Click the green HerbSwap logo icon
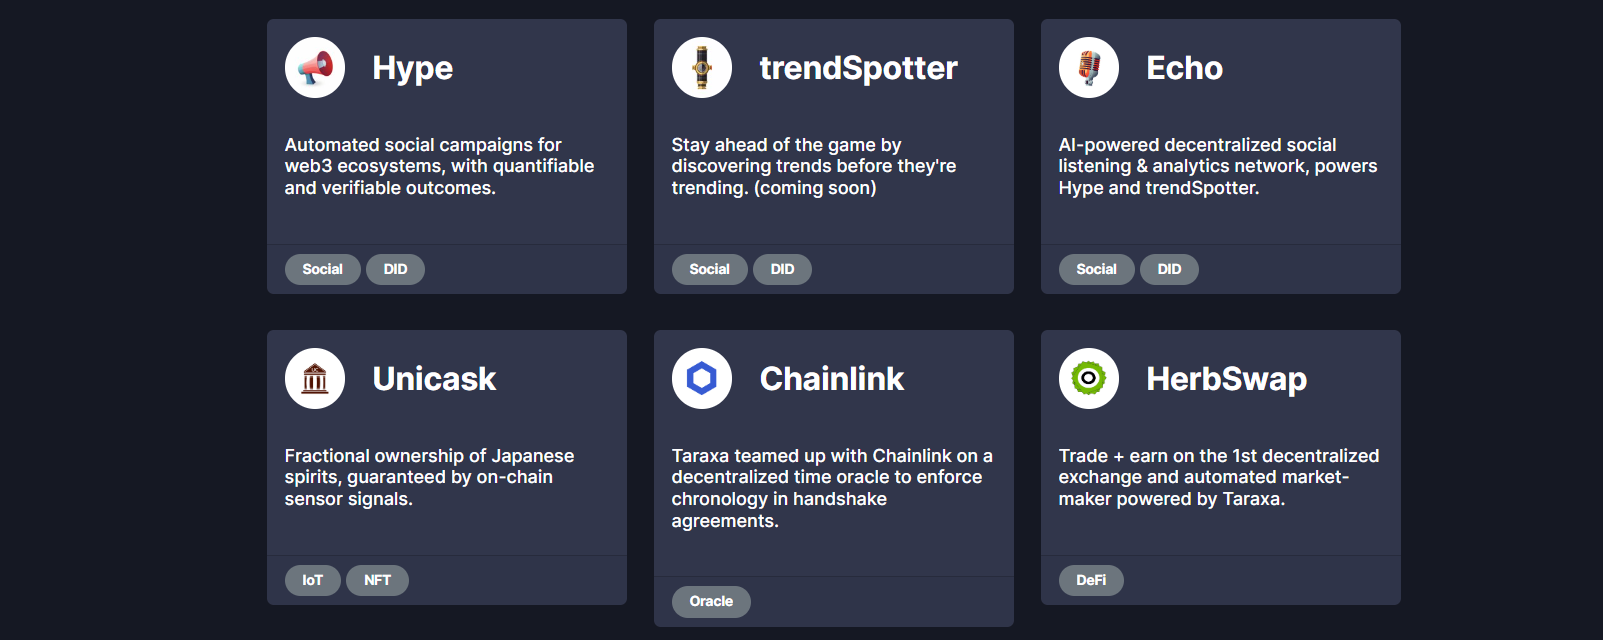 pyautogui.click(x=1088, y=378)
